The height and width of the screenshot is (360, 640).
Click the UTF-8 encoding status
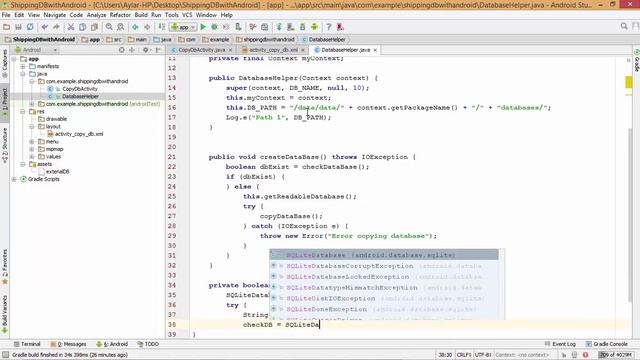[x=483, y=355]
